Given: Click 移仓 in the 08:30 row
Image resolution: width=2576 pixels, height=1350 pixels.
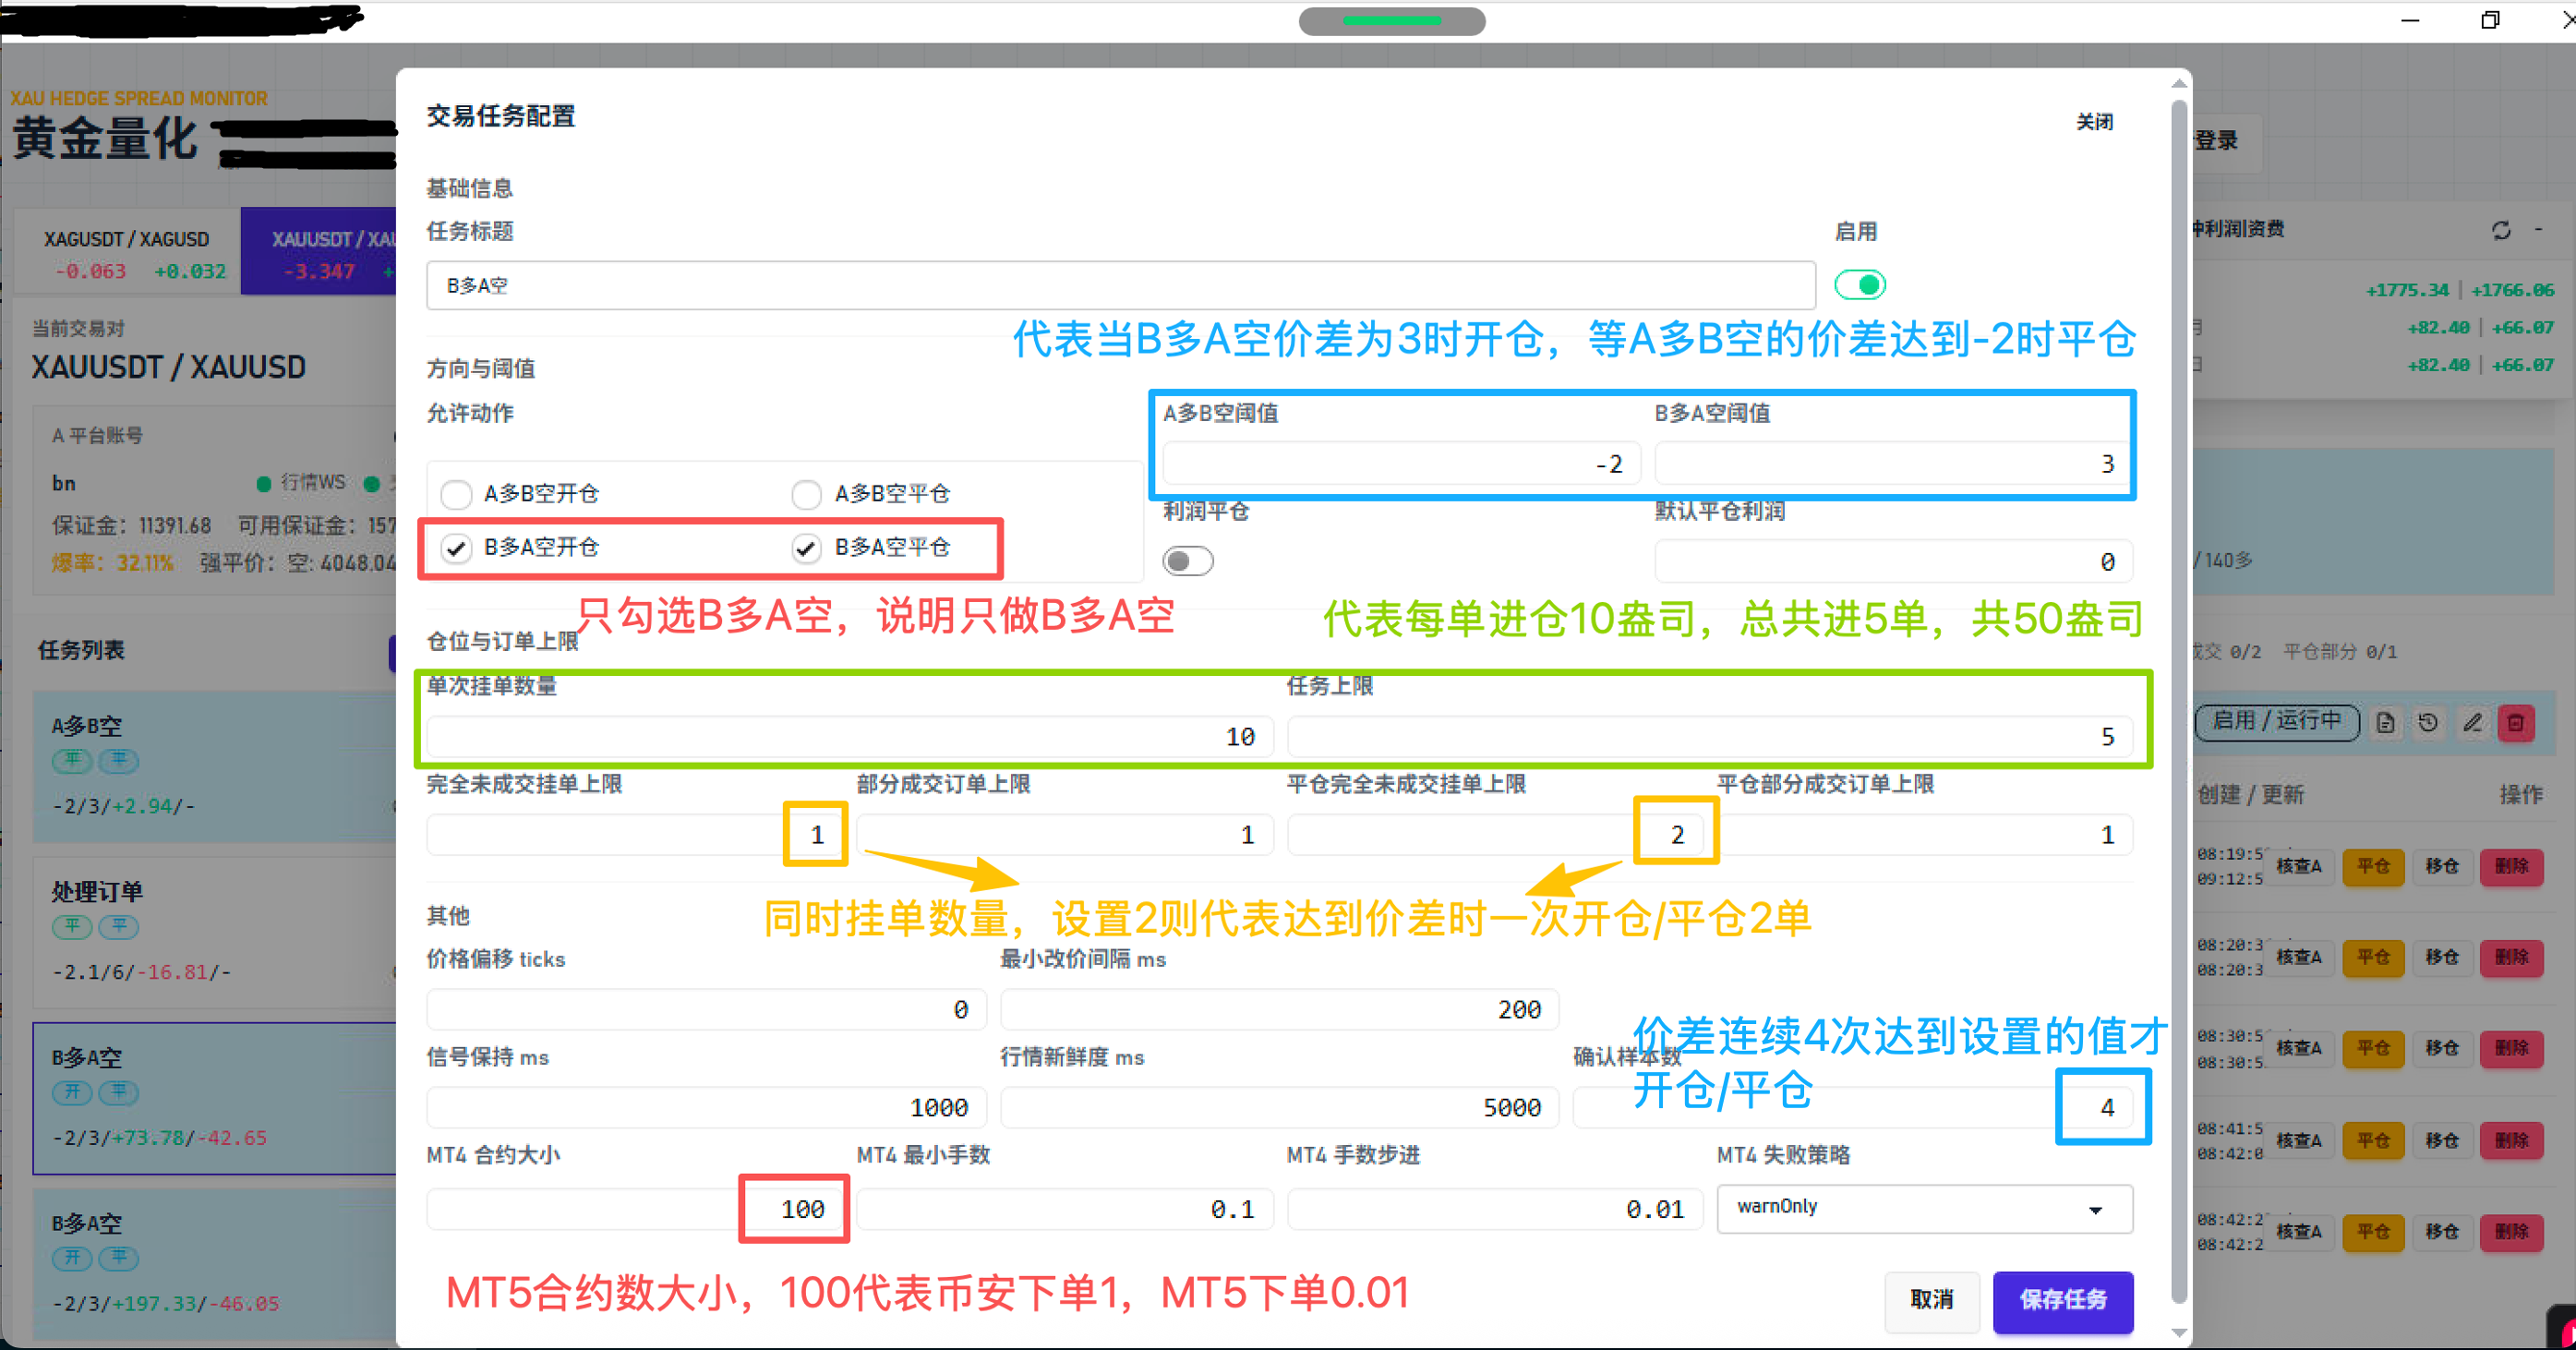Looking at the screenshot, I should [2442, 1048].
